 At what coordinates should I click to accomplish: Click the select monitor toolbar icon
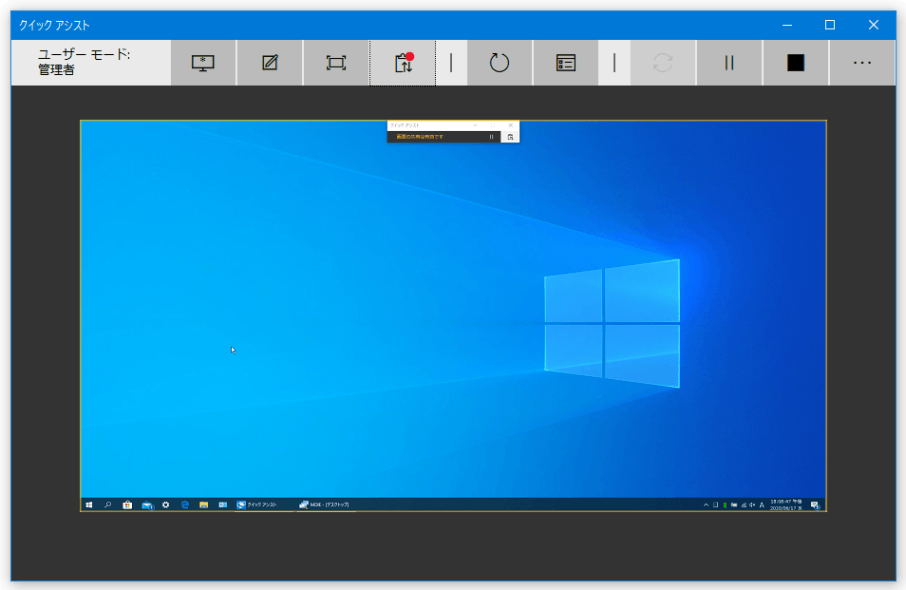(x=203, y=63)
